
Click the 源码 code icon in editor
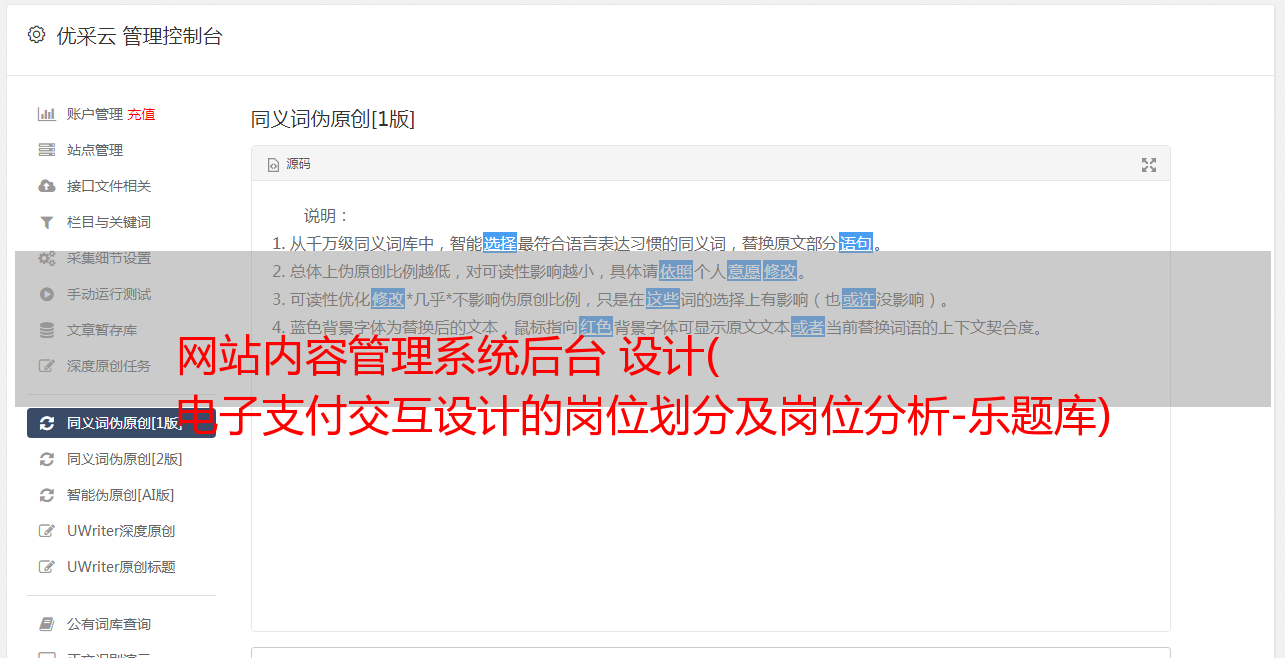tap(273, 165)
